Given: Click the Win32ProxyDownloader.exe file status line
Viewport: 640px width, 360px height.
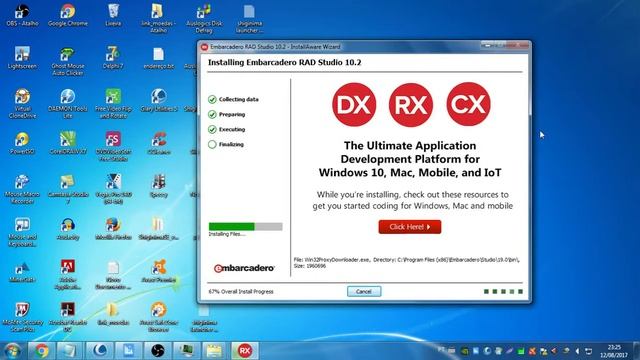Looking at the screenshot, I should pos(407,262).
